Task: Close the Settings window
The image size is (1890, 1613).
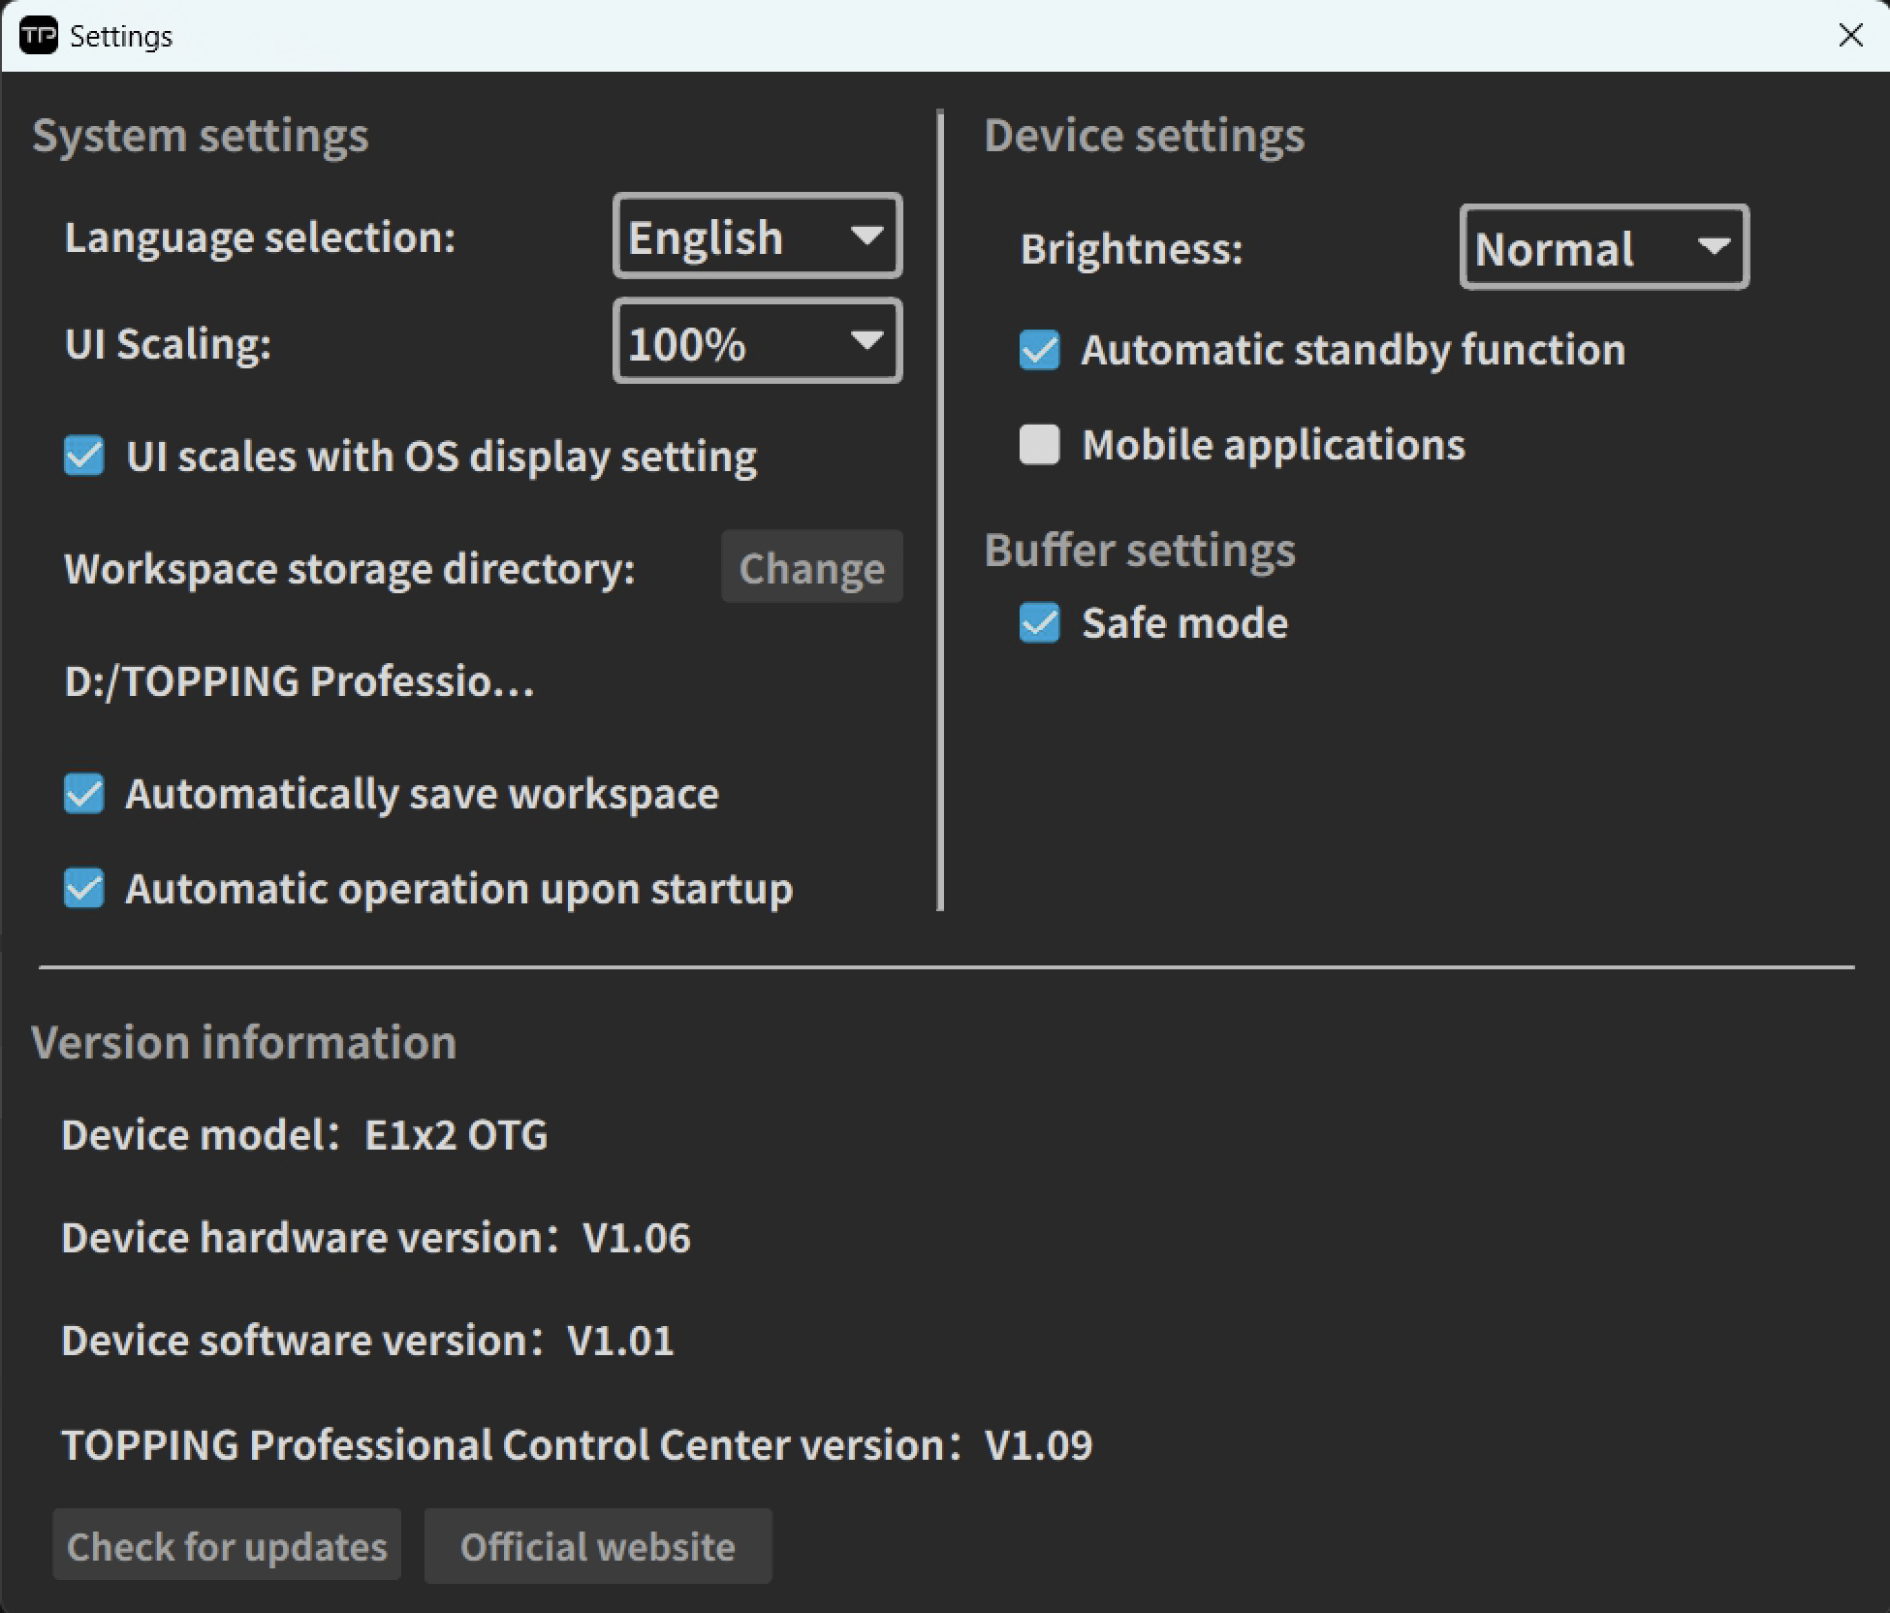Action: [1850, 36]
